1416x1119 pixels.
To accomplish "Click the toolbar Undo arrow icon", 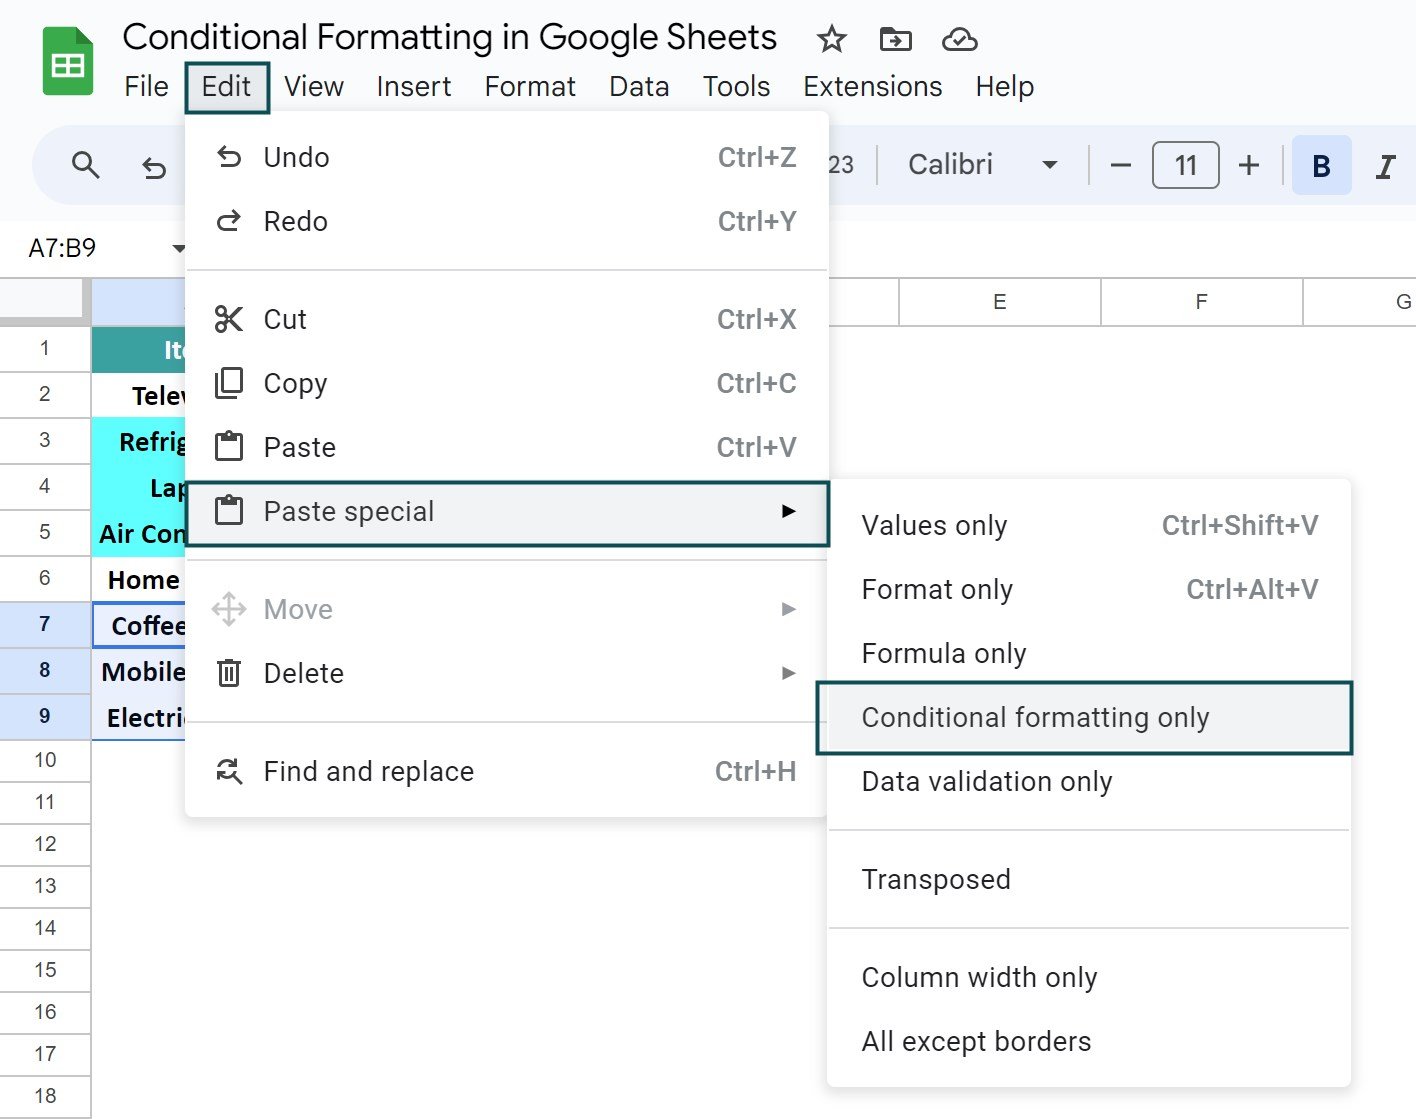I will pyautogui.click(x=153, y=167).
